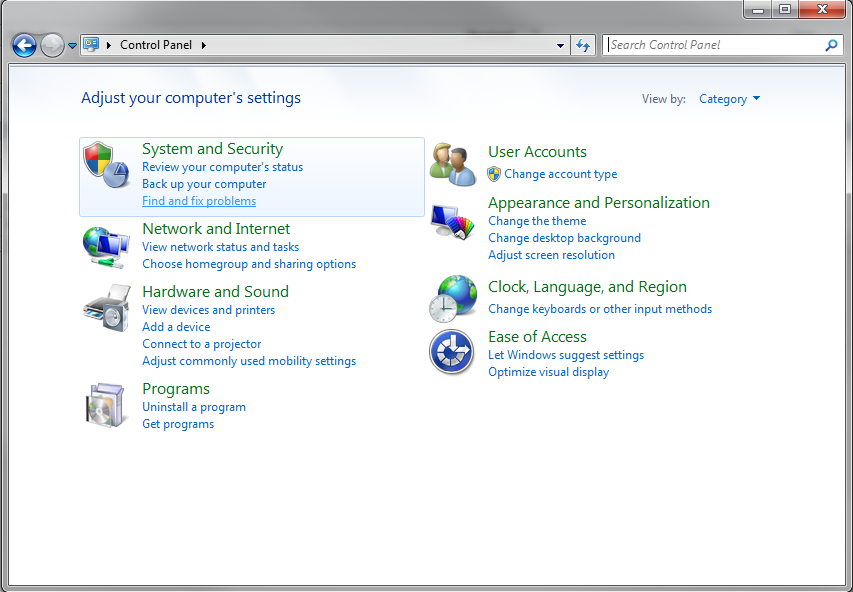The image size is (853, 592).
Task: Open the View by Category dropdown
Action: 730,99
